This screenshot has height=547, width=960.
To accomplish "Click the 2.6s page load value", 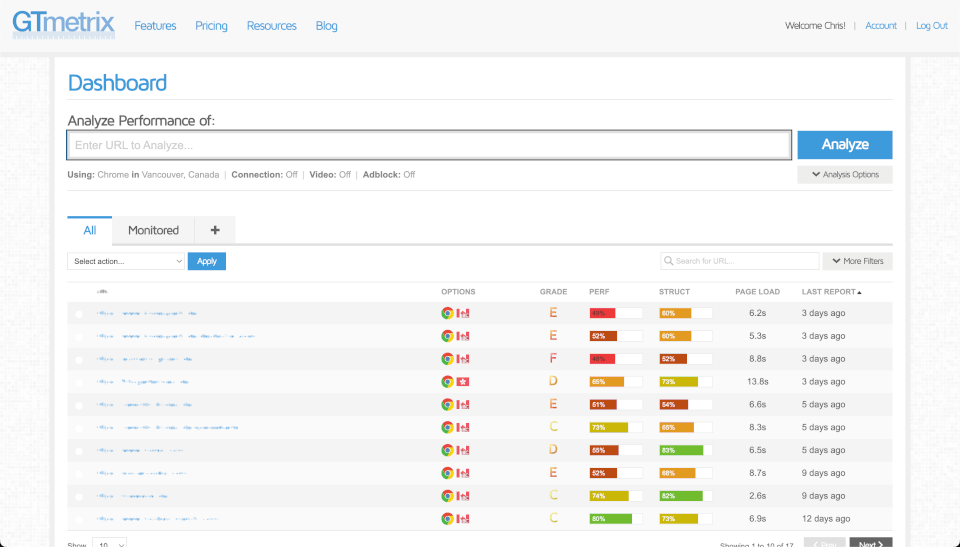I will click(x=757, y=496).
